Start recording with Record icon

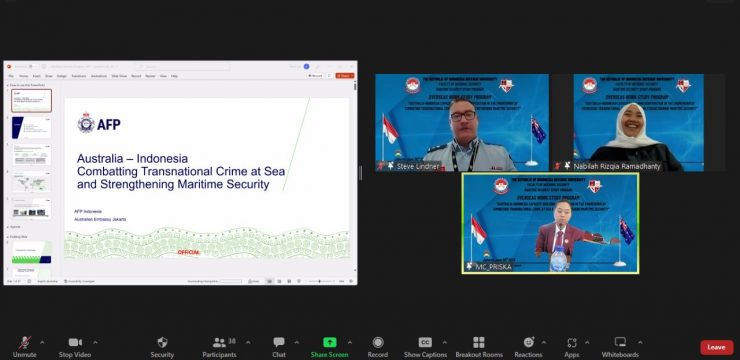[378, 343]
